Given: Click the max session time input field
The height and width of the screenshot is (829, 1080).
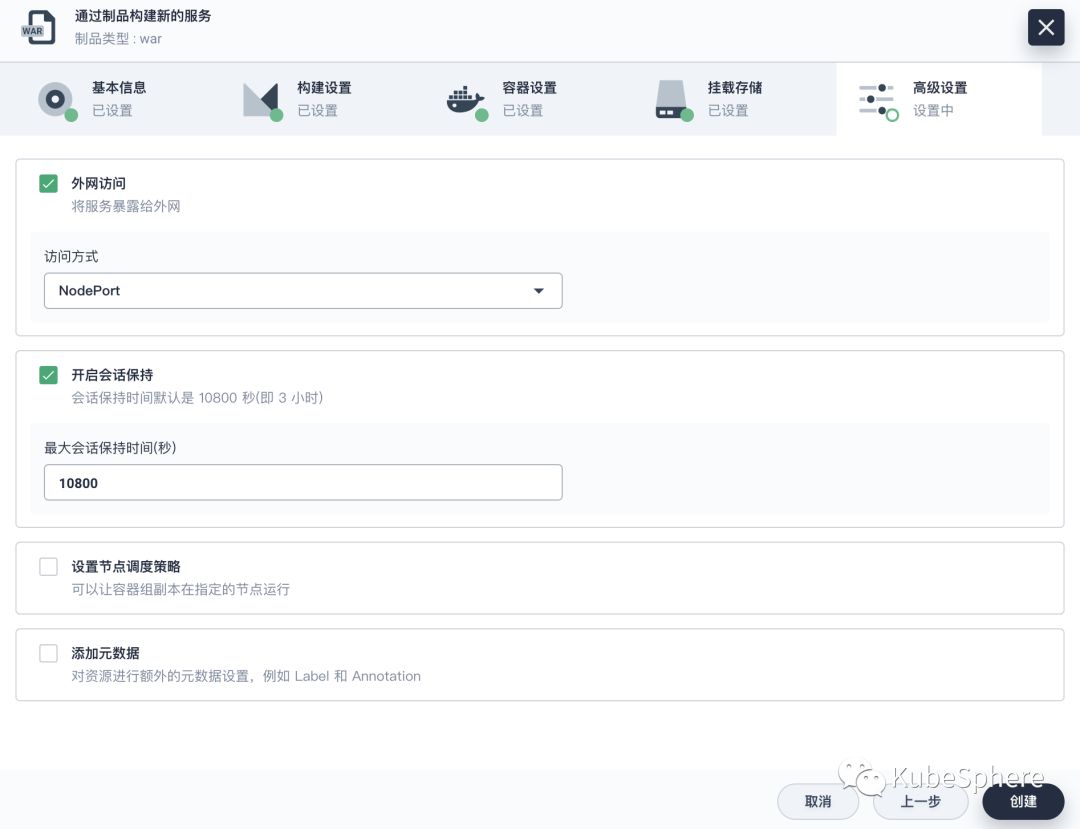Looking at the screenshot, I should (x=303, y=483).
